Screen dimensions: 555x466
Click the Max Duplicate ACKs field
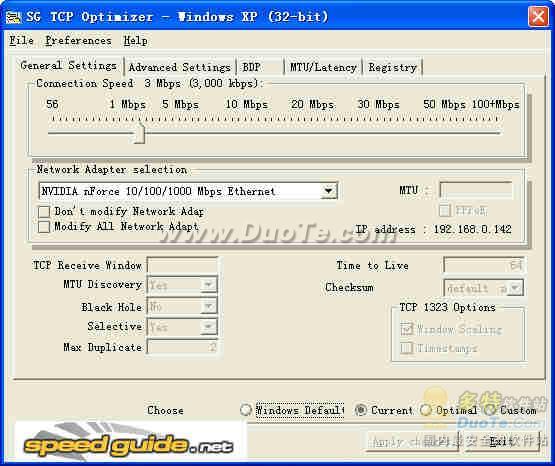pyautogui.click(x=183, y=347)
